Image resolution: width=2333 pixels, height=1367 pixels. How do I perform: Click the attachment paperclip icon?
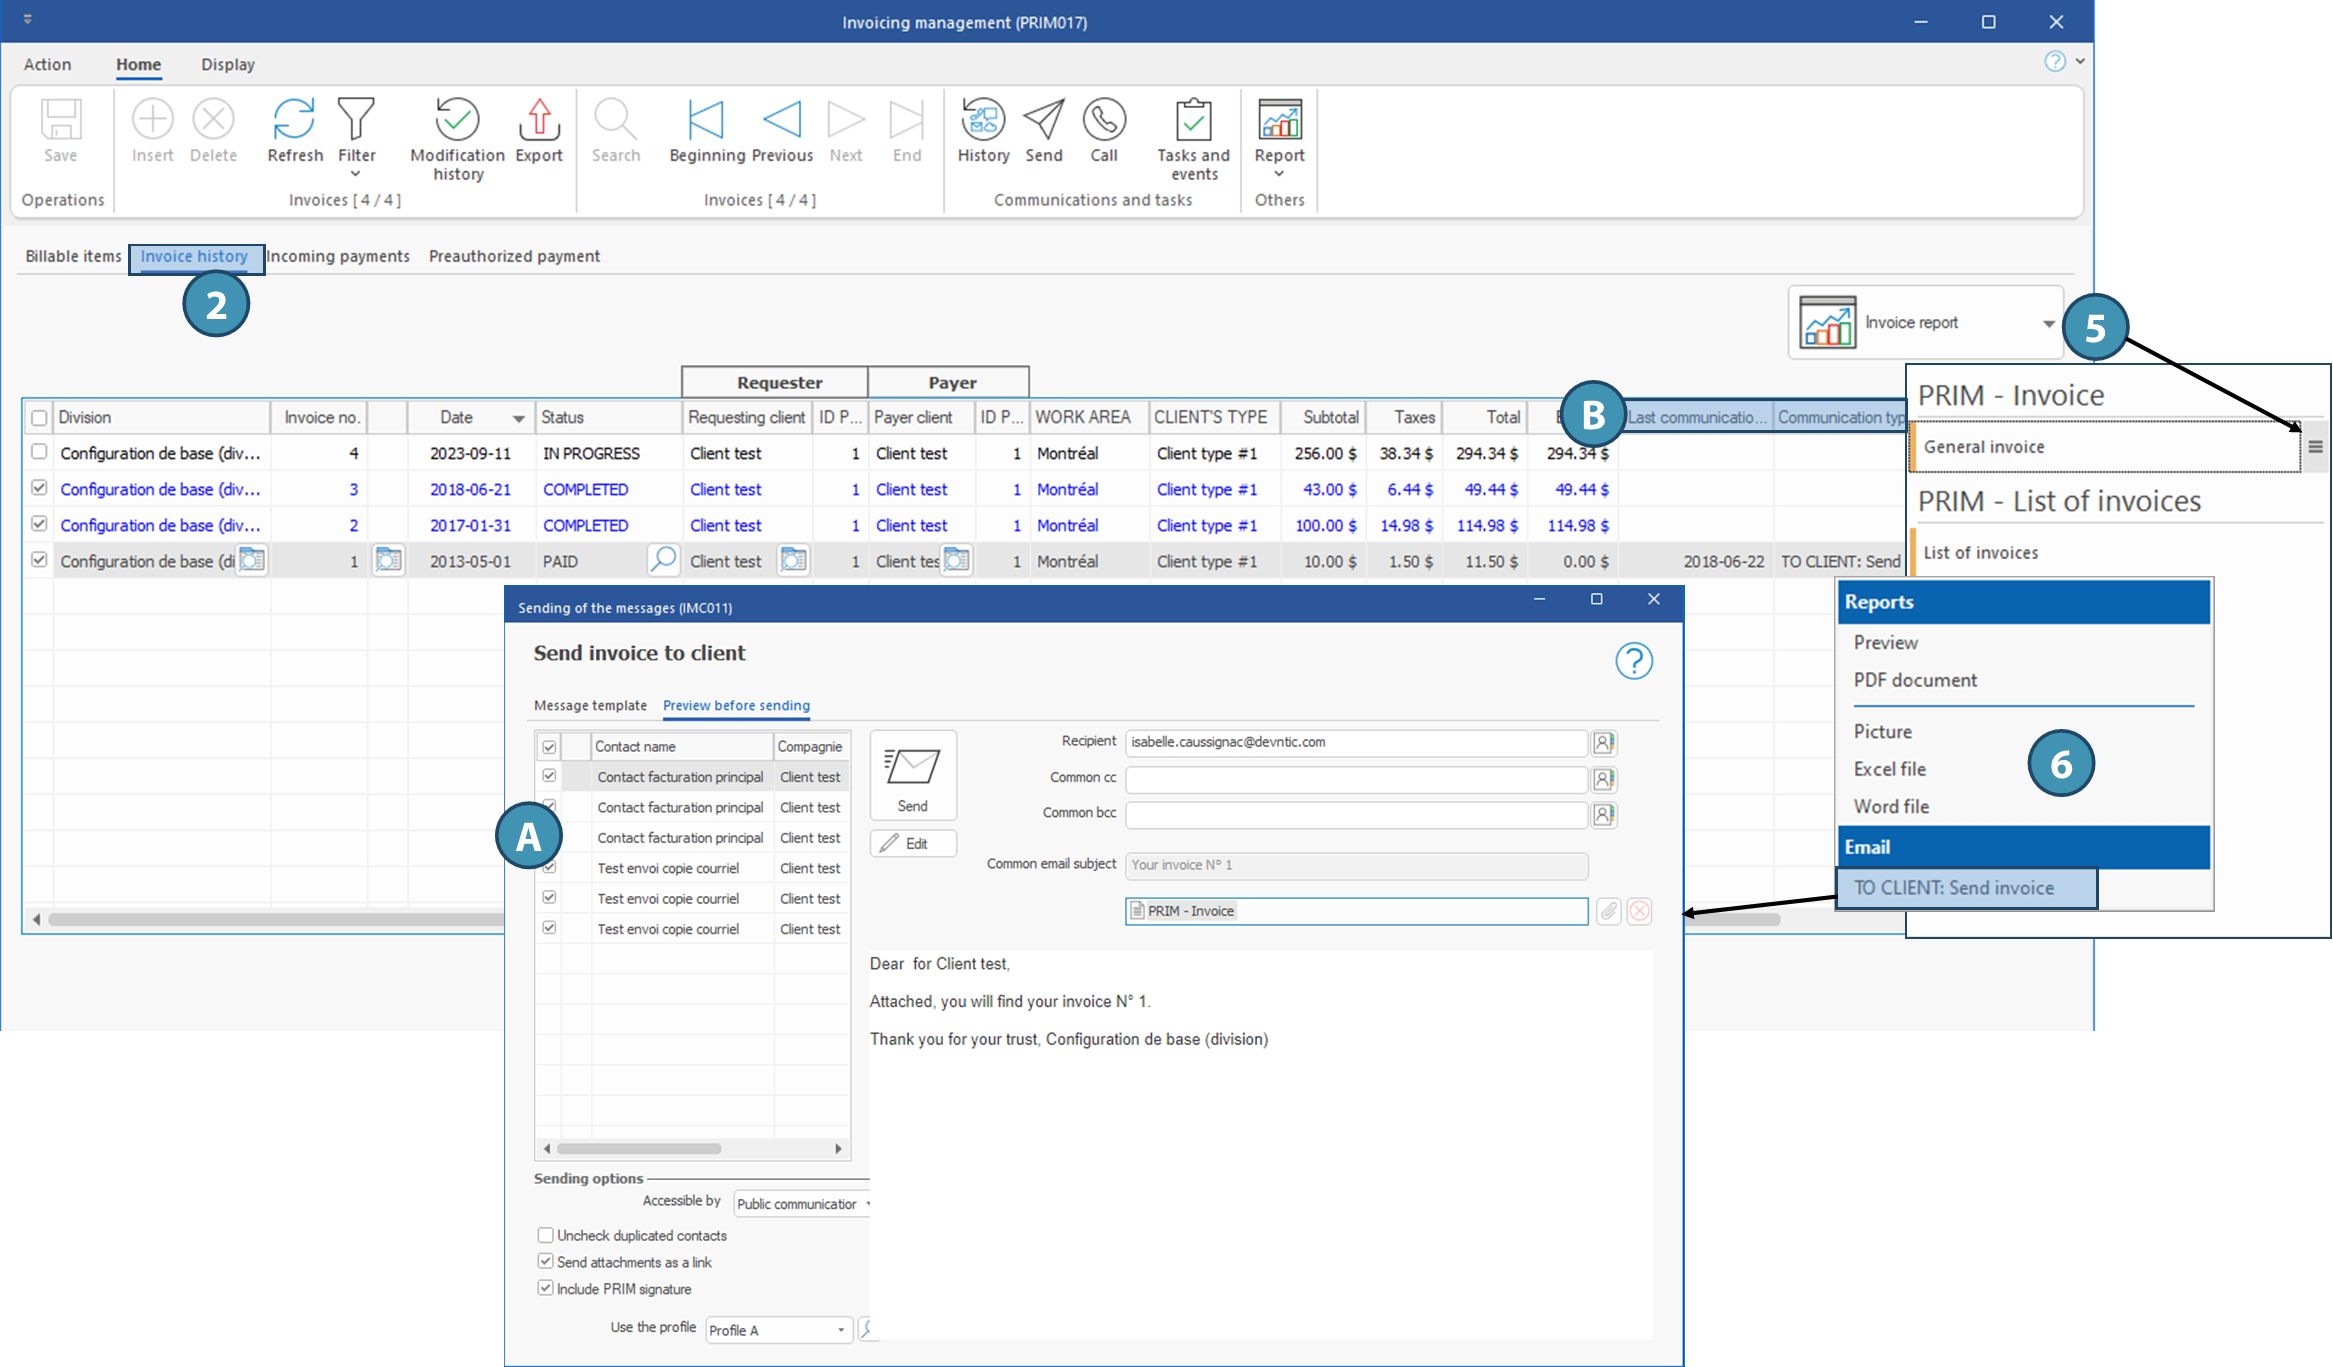tap(1608, 911)
